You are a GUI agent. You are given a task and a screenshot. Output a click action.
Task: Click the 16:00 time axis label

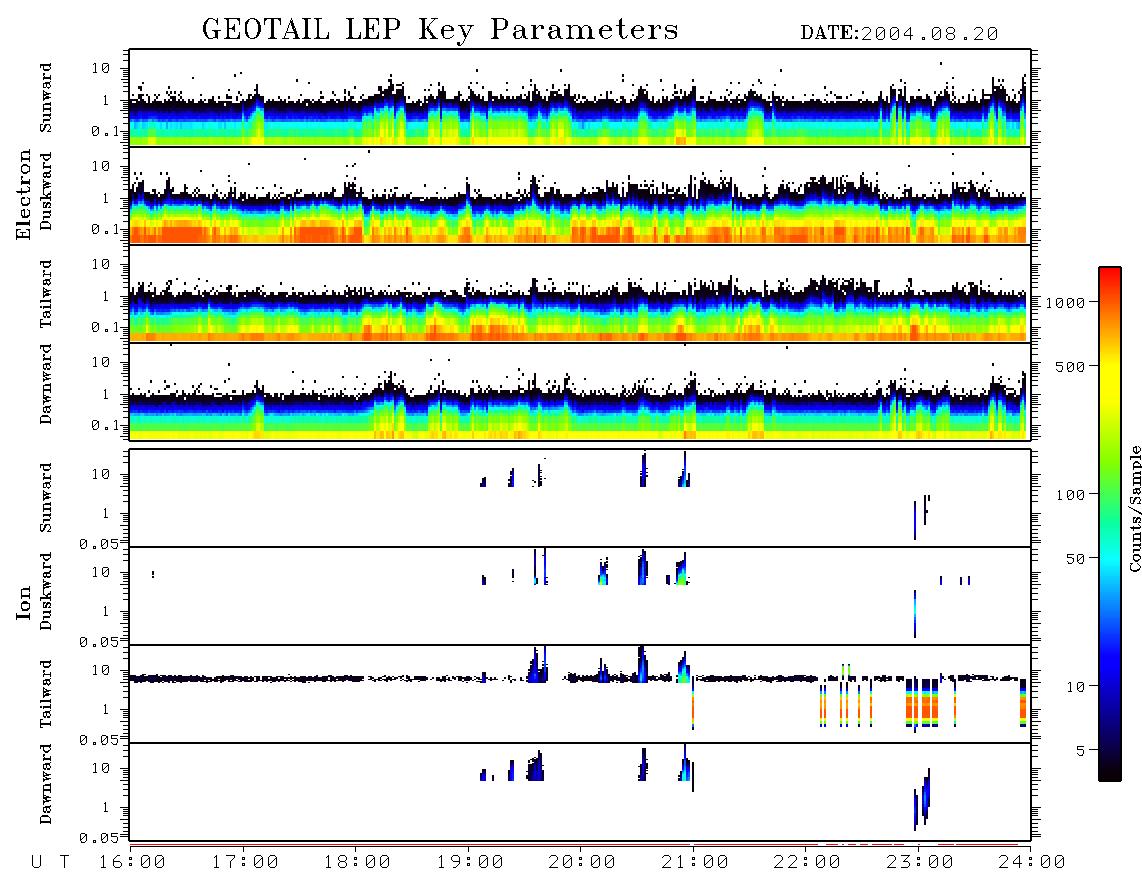[x=133, y=863]
